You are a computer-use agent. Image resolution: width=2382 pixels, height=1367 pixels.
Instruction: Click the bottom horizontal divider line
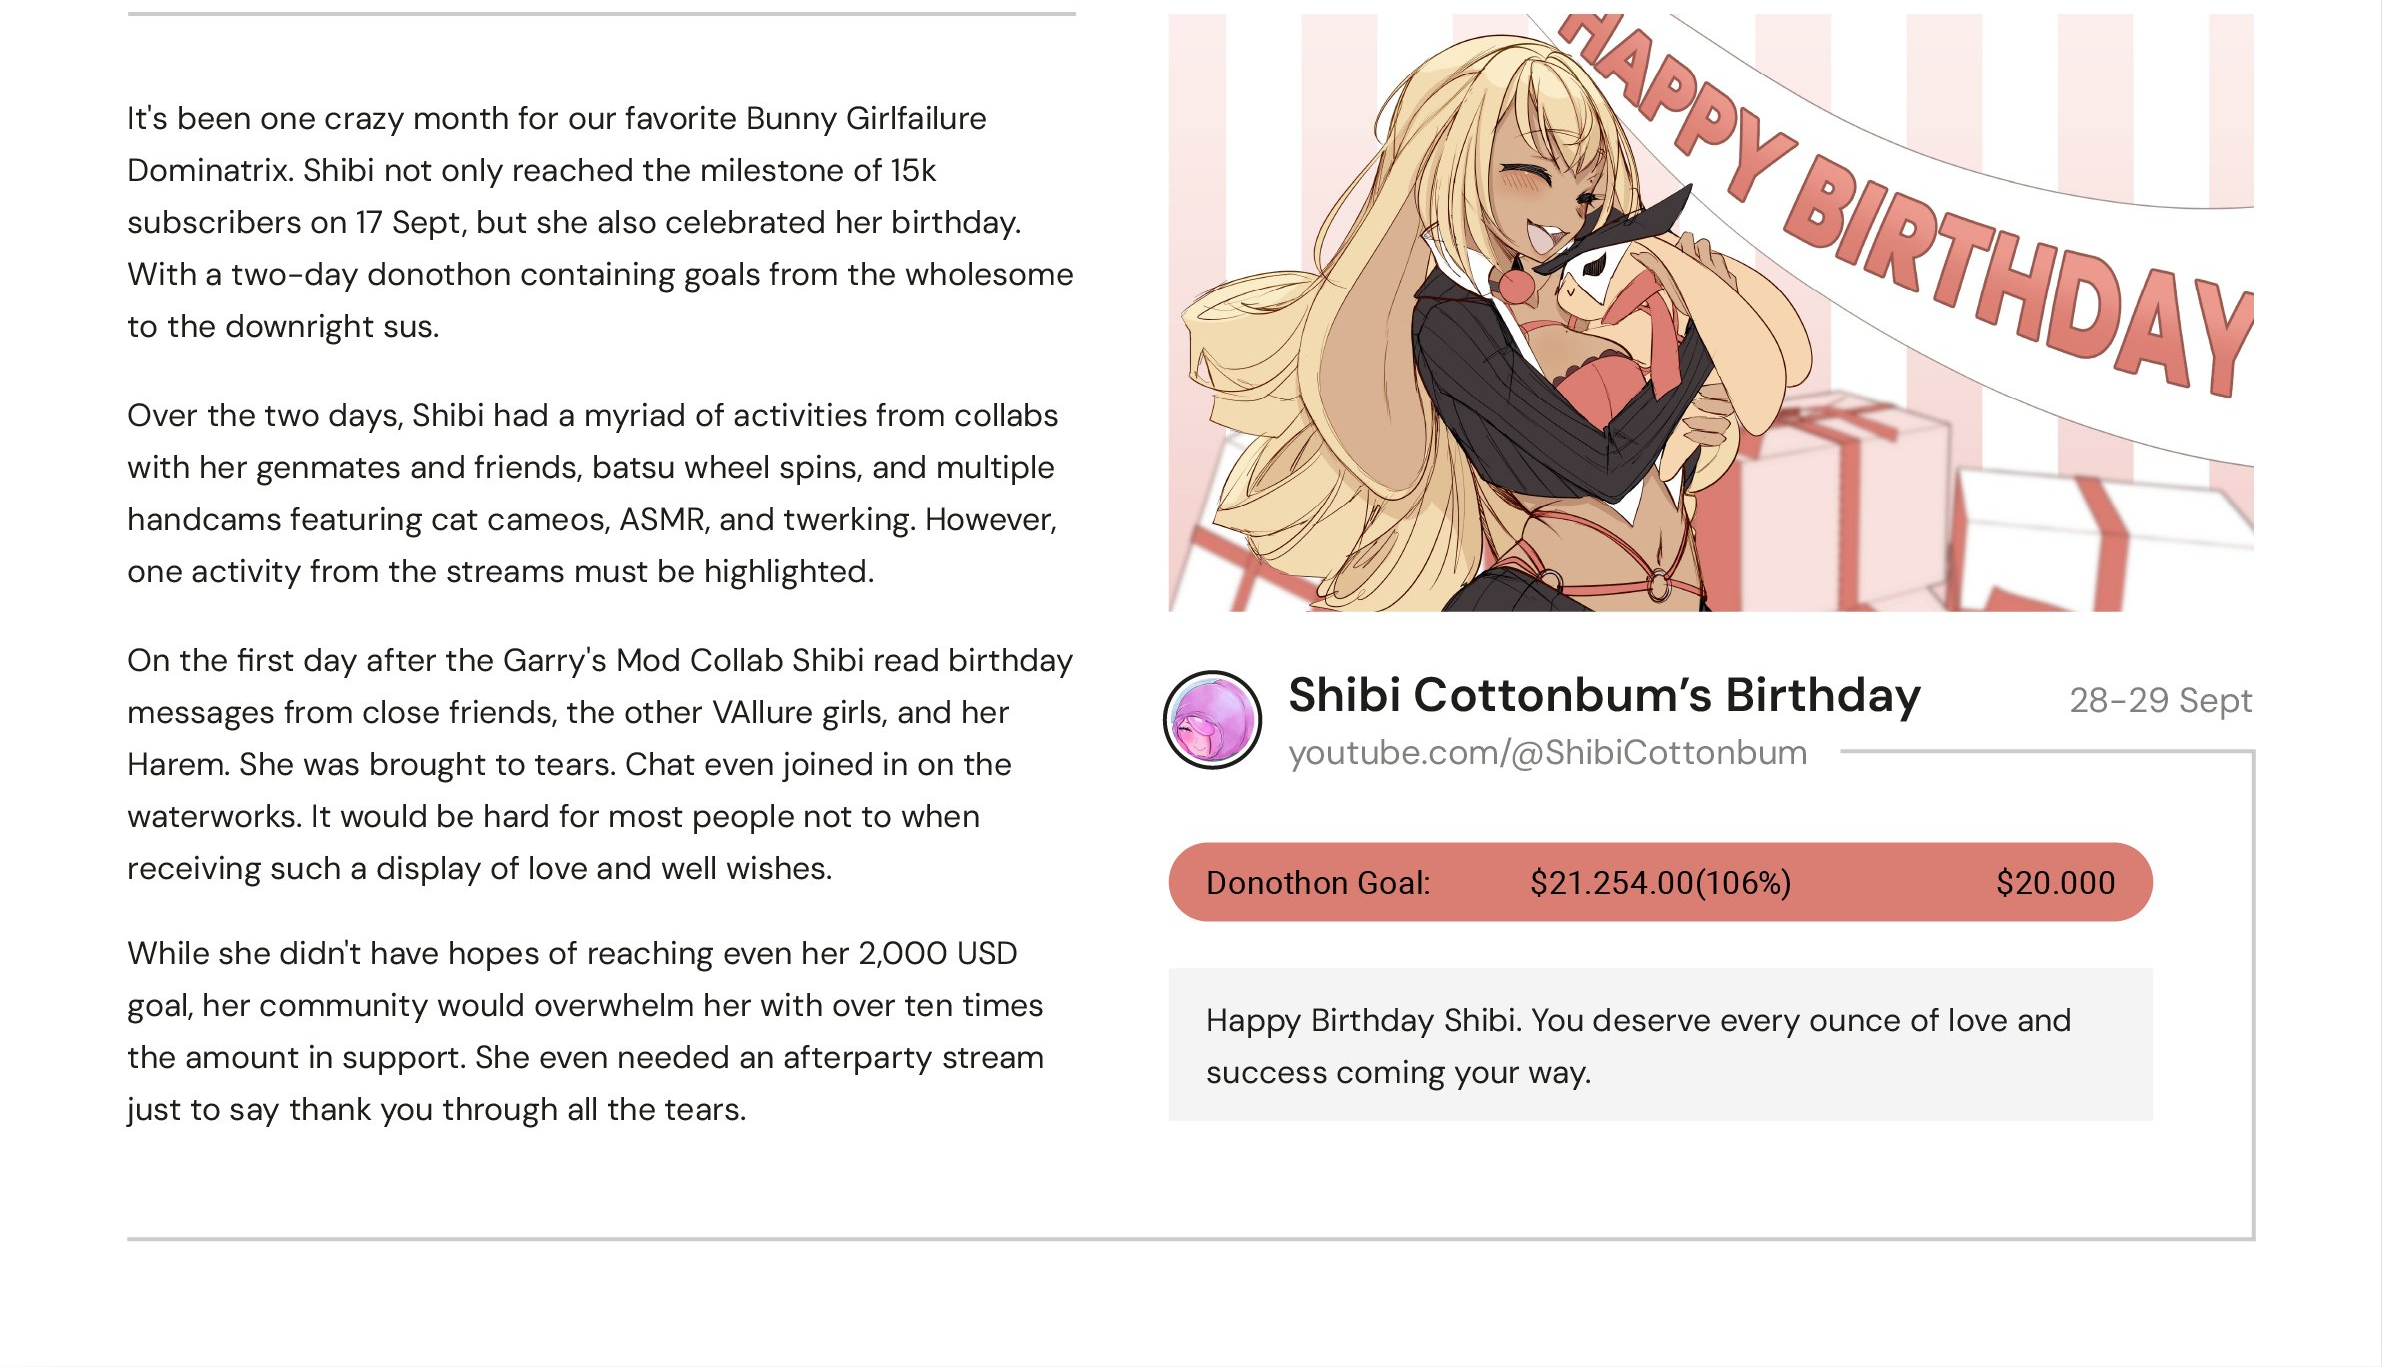[x=1190, y=1239]
